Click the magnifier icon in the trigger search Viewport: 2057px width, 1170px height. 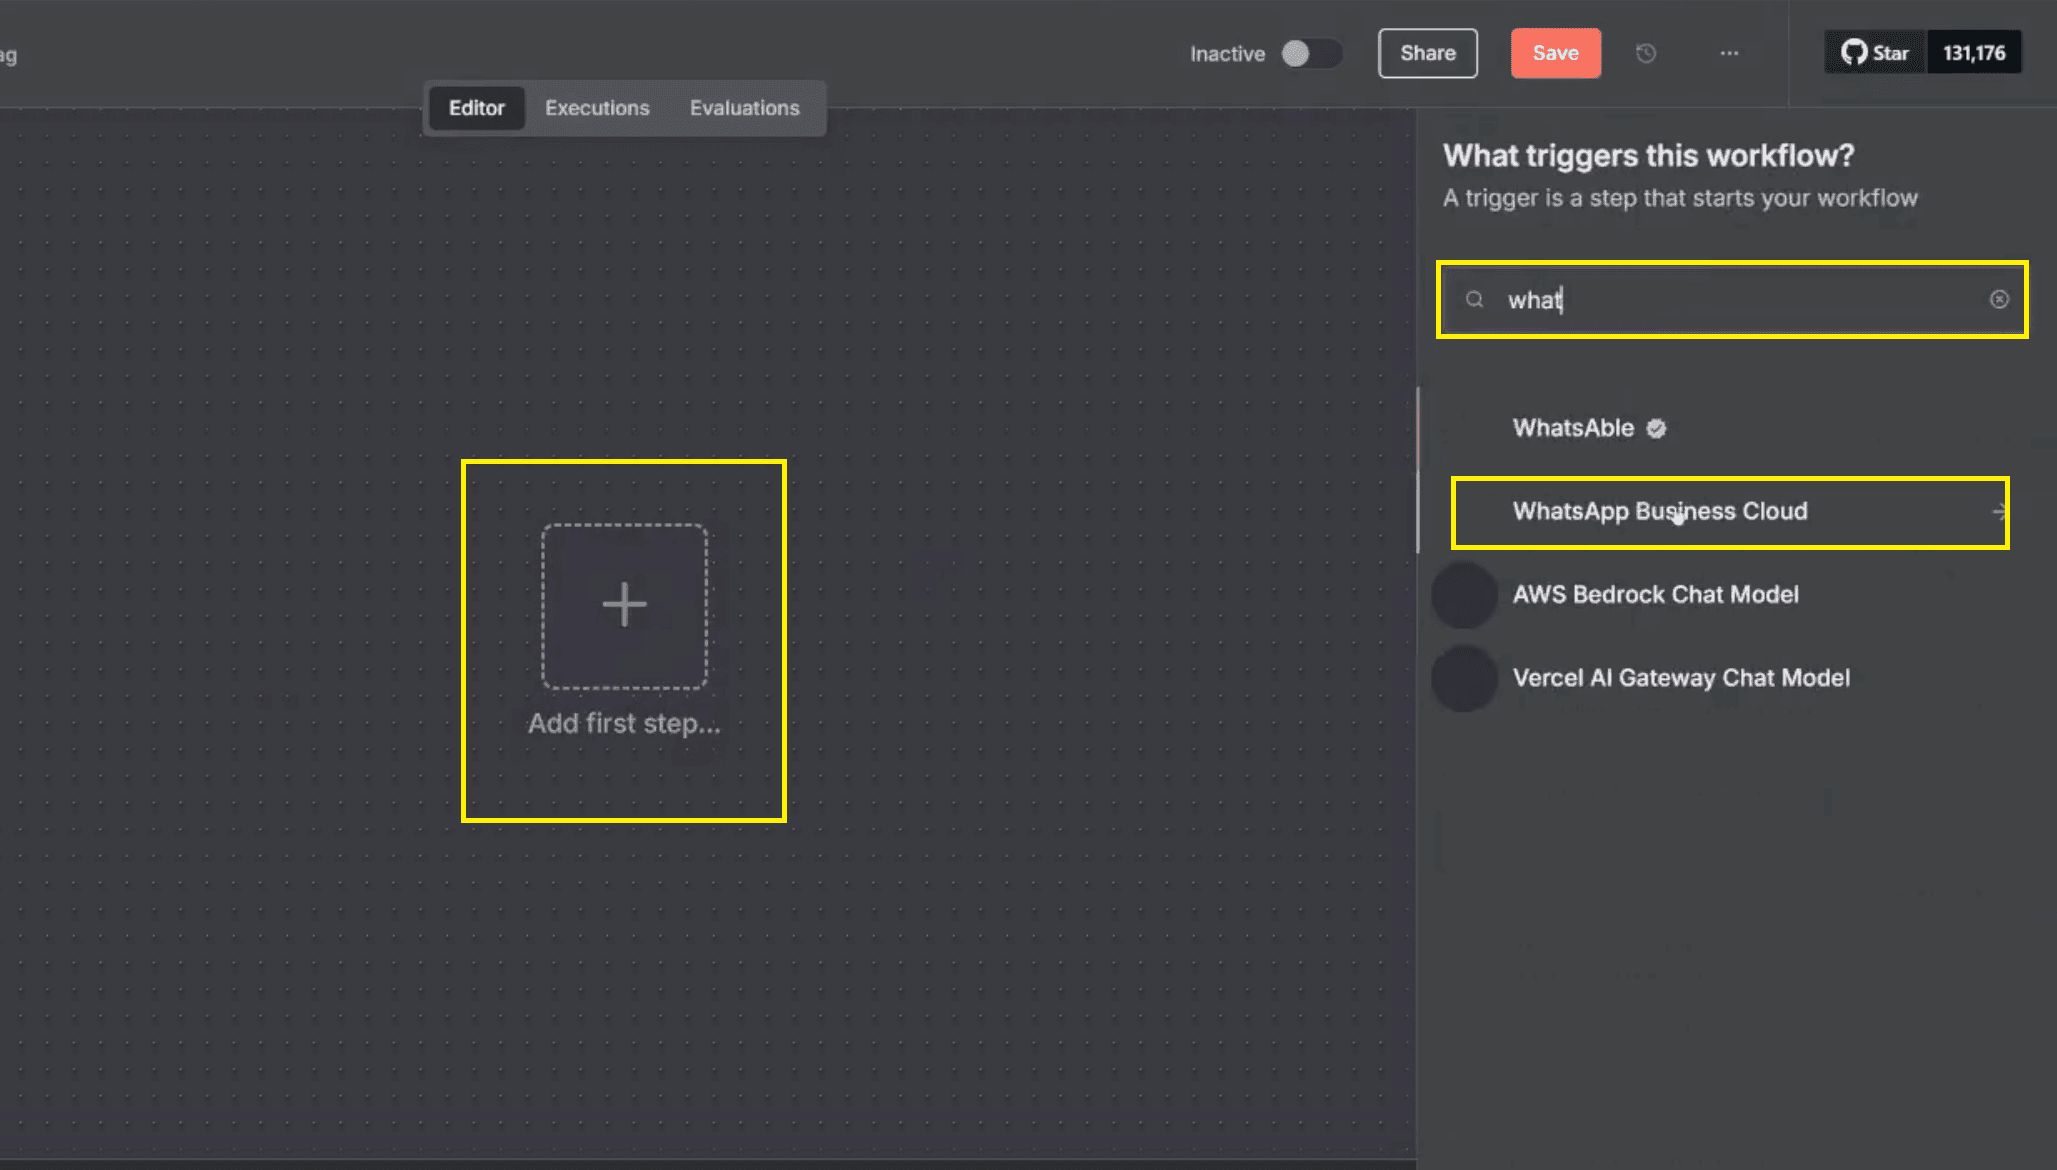point(1474,299)
